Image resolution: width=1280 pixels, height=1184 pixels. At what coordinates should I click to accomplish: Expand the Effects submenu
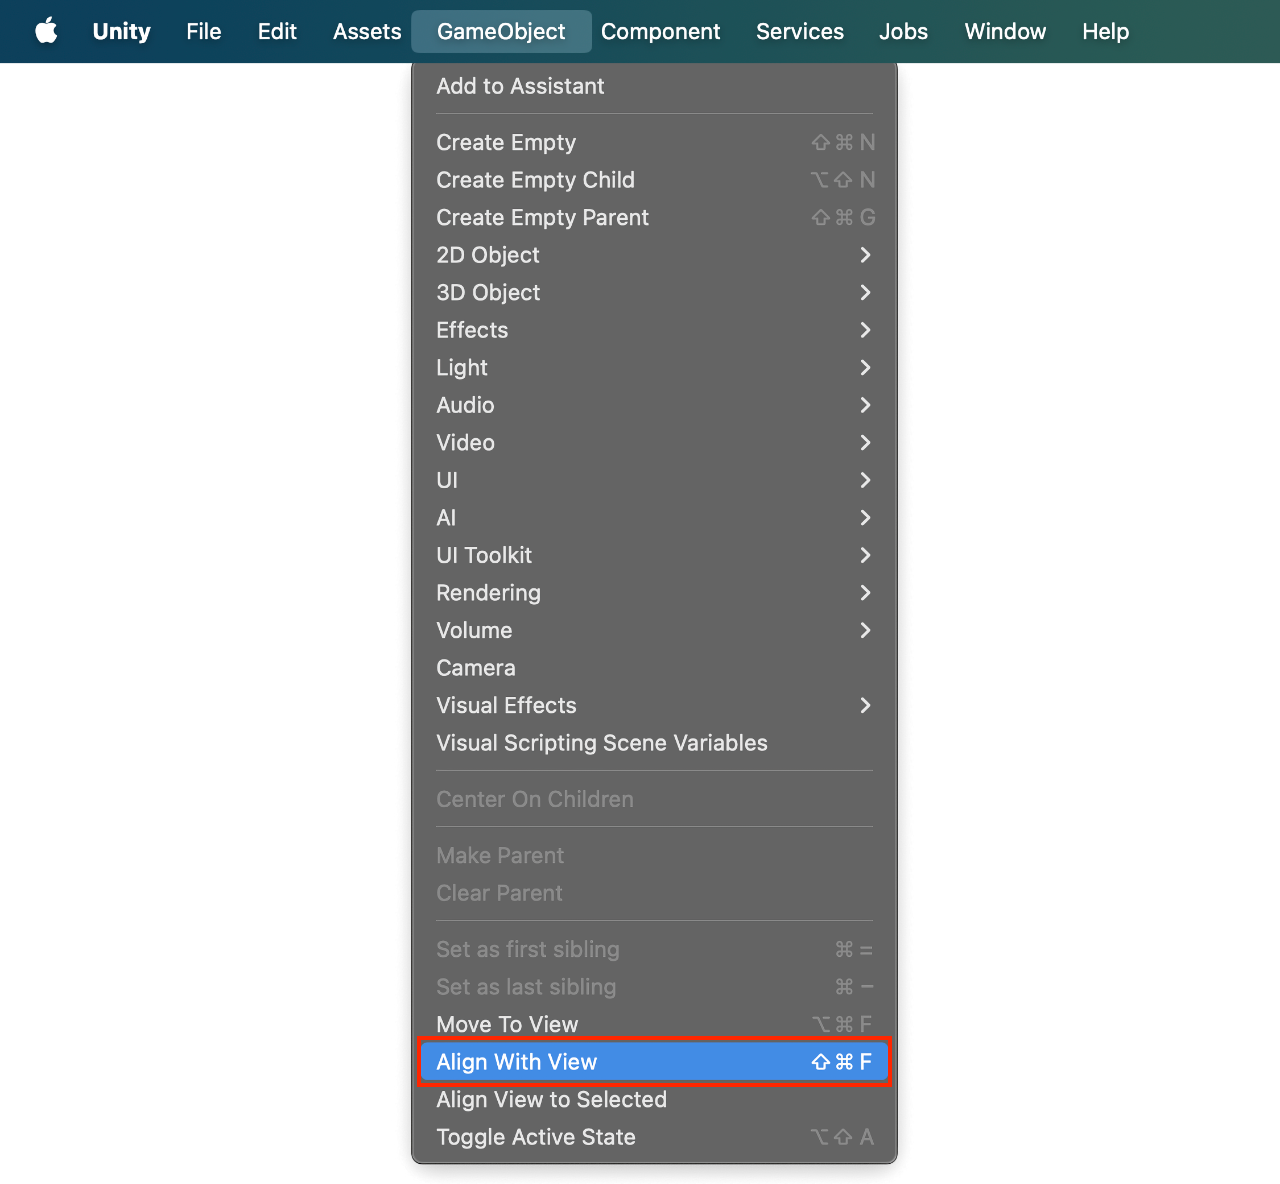654,330
